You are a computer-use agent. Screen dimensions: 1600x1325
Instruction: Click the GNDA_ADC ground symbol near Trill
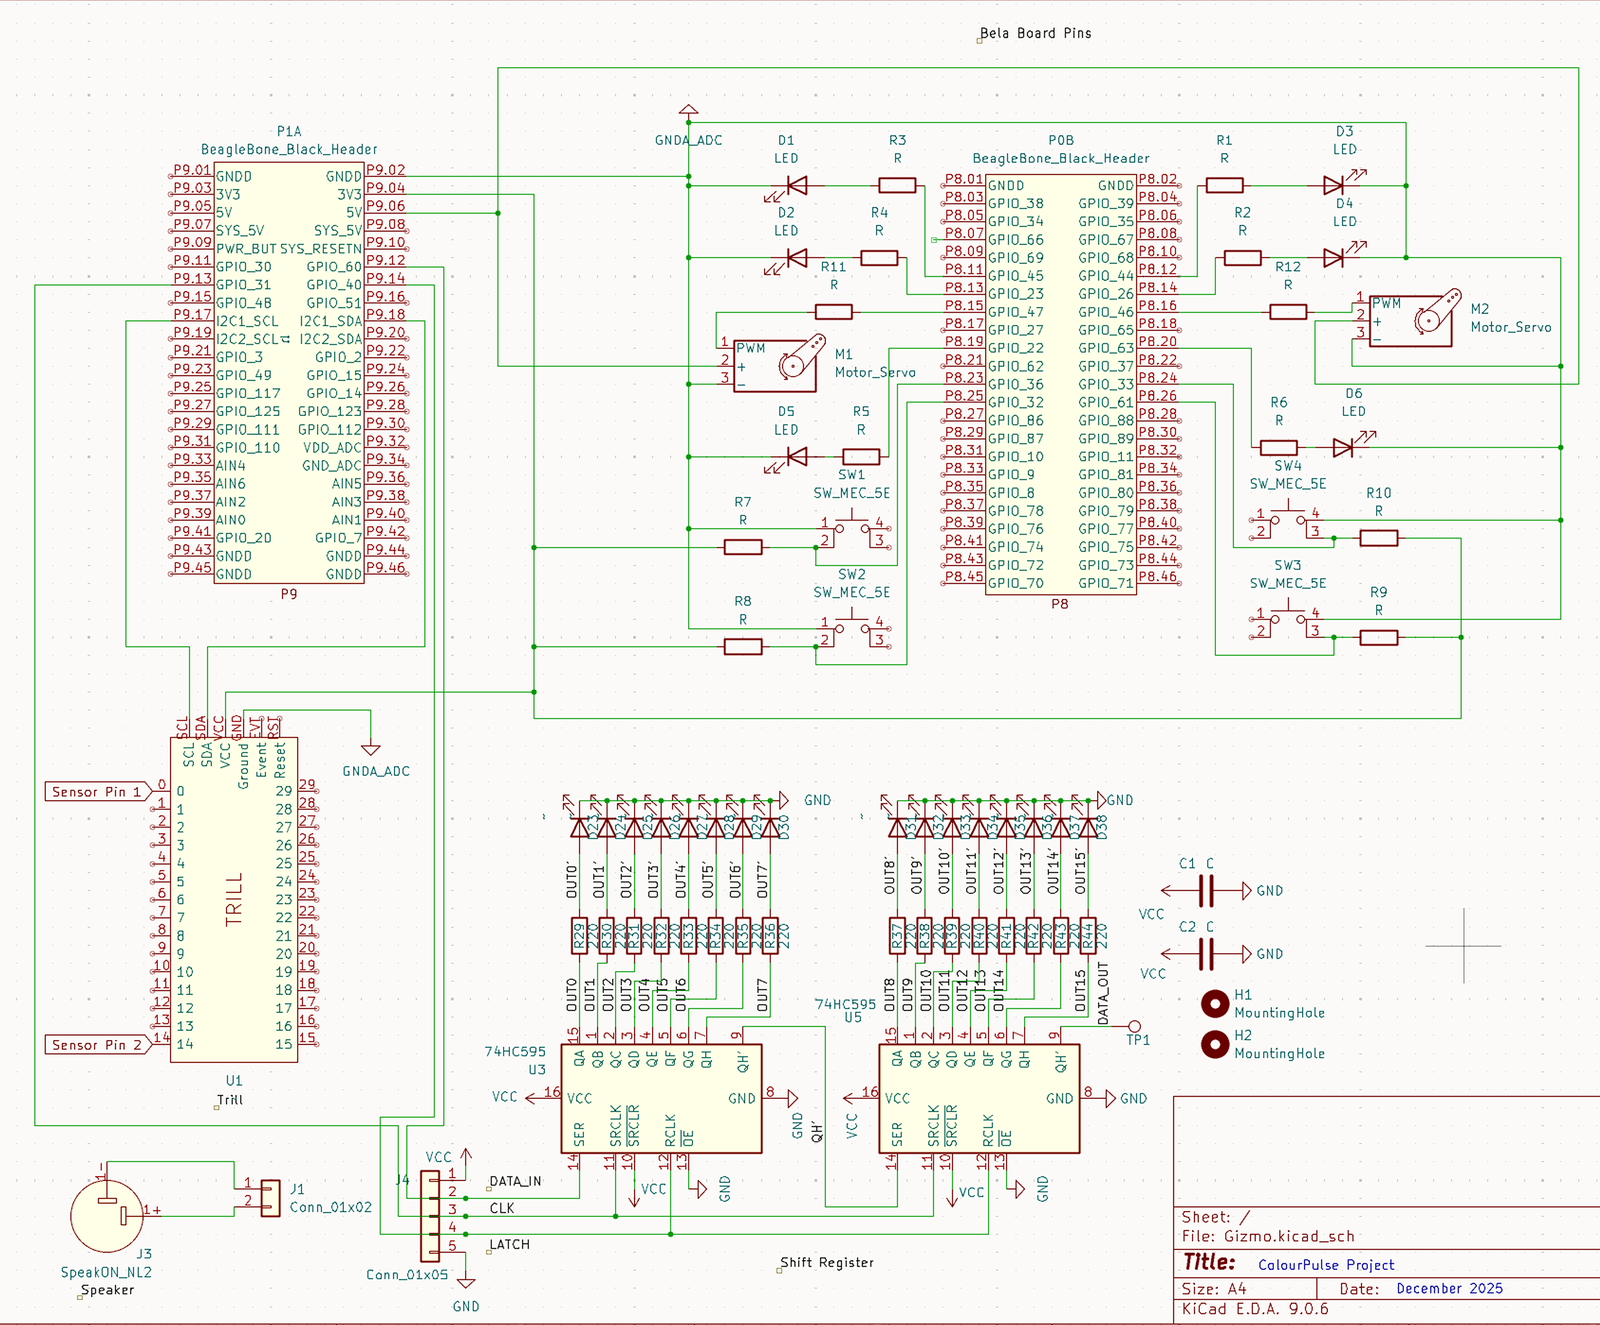tap(371, 749)
